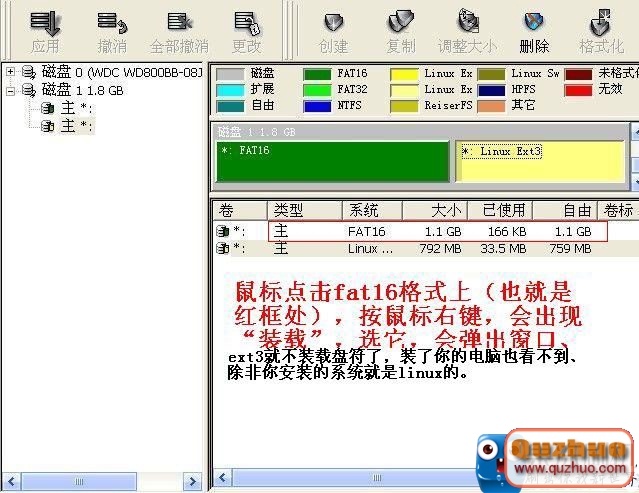Click the 磁盘 1 disk icon in tree
Image resolution: width=639 pixels, height=493 pixels.
29,90
